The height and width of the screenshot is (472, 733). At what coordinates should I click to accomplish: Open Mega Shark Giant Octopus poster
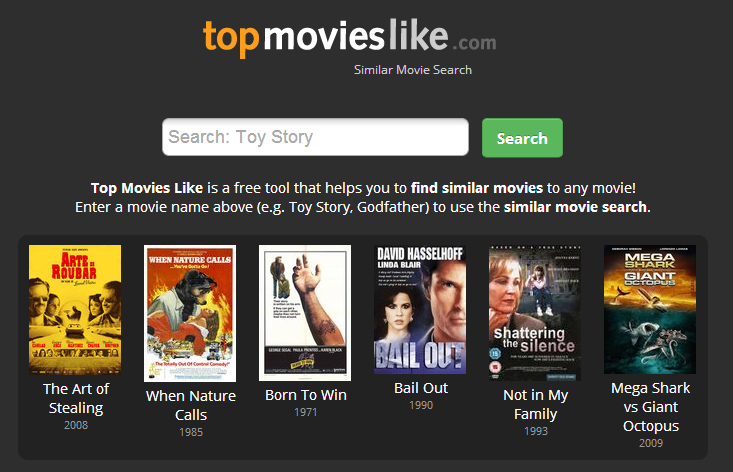650,309
